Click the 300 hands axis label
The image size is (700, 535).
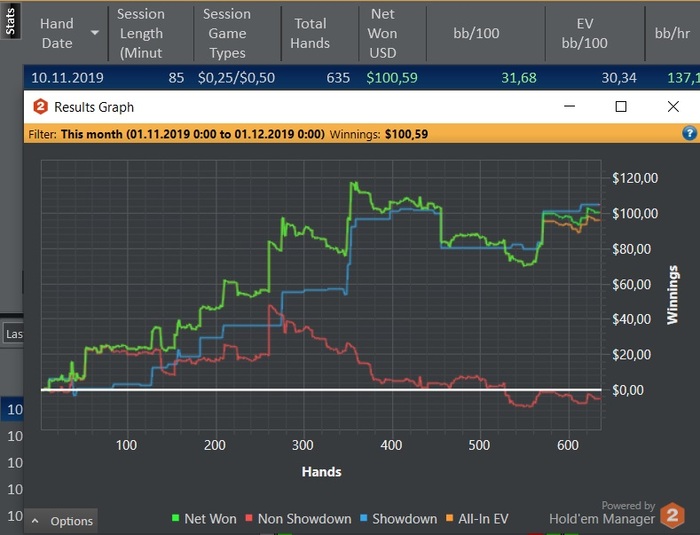(303, 445)
